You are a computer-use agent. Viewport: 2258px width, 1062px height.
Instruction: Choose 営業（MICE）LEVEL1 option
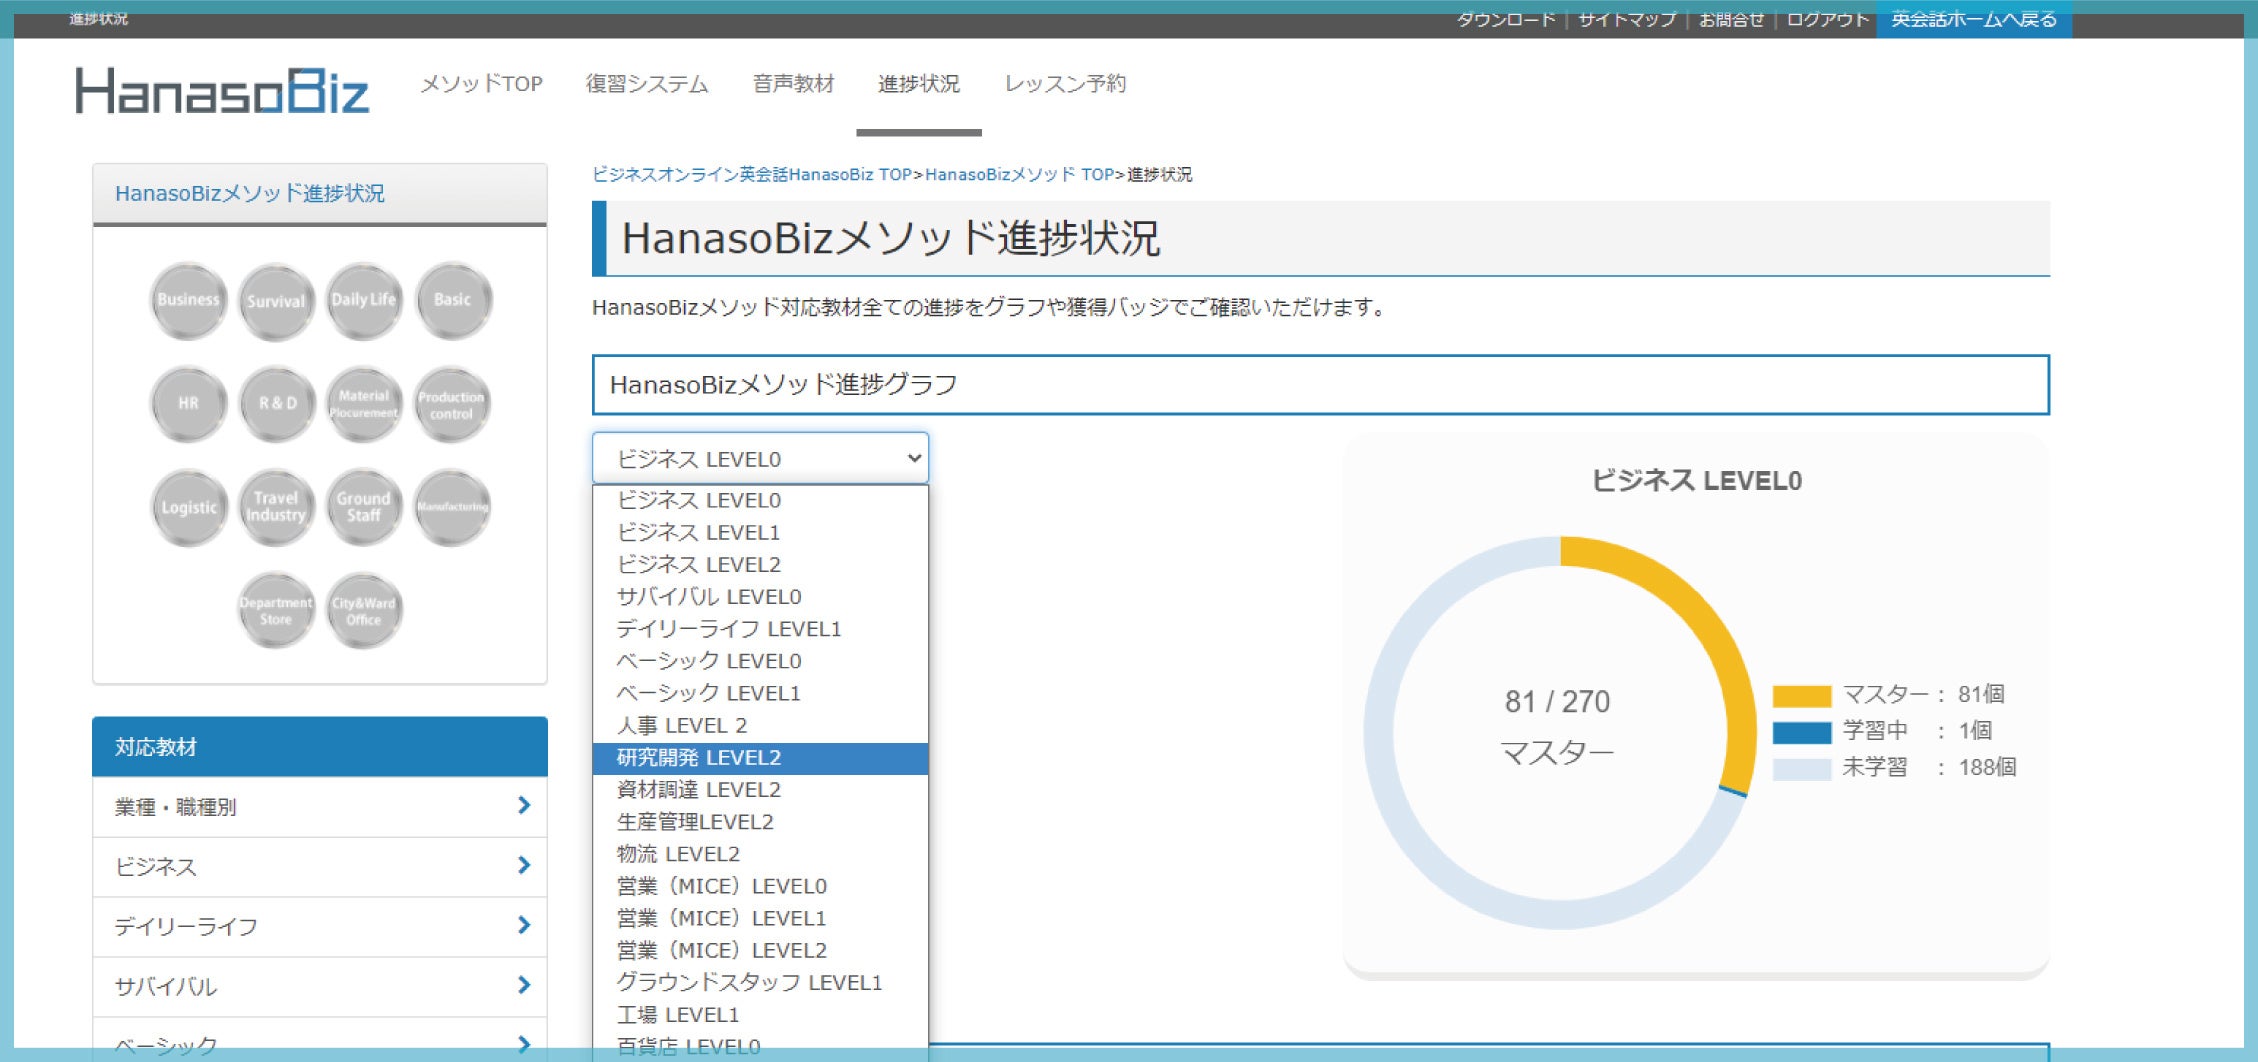[x=760, y=918]
